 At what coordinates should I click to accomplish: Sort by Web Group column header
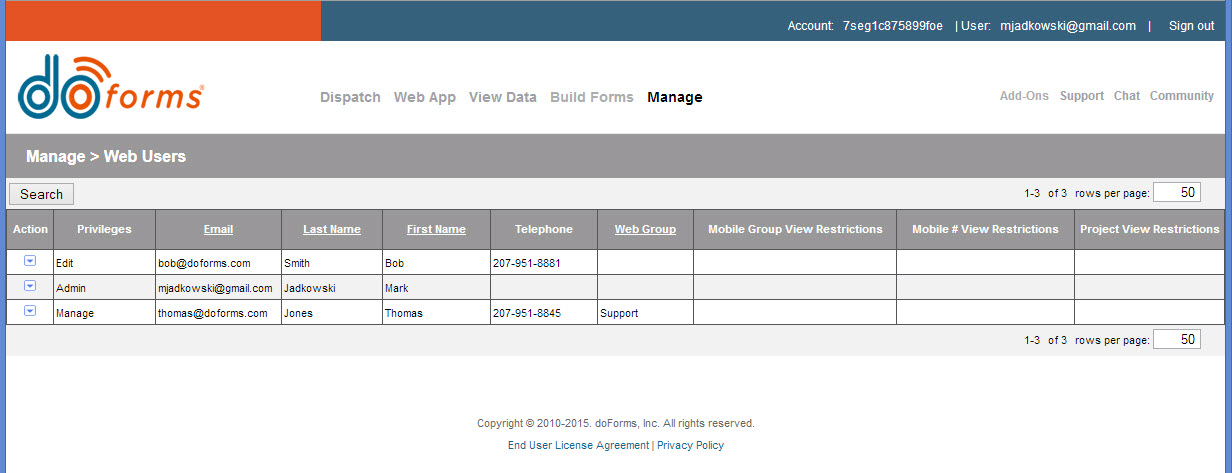click(x=645, y=229)
